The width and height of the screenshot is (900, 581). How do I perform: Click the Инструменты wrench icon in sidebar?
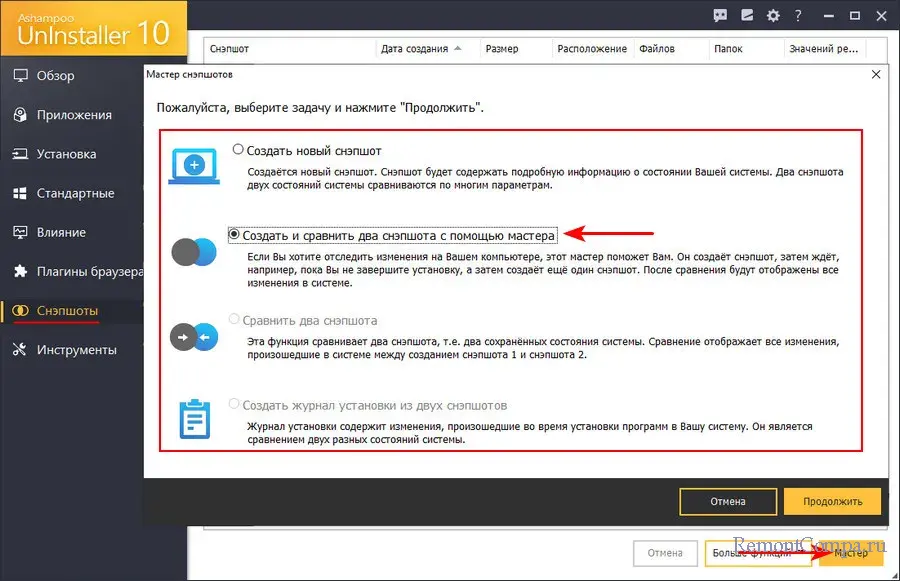[19, 350]
